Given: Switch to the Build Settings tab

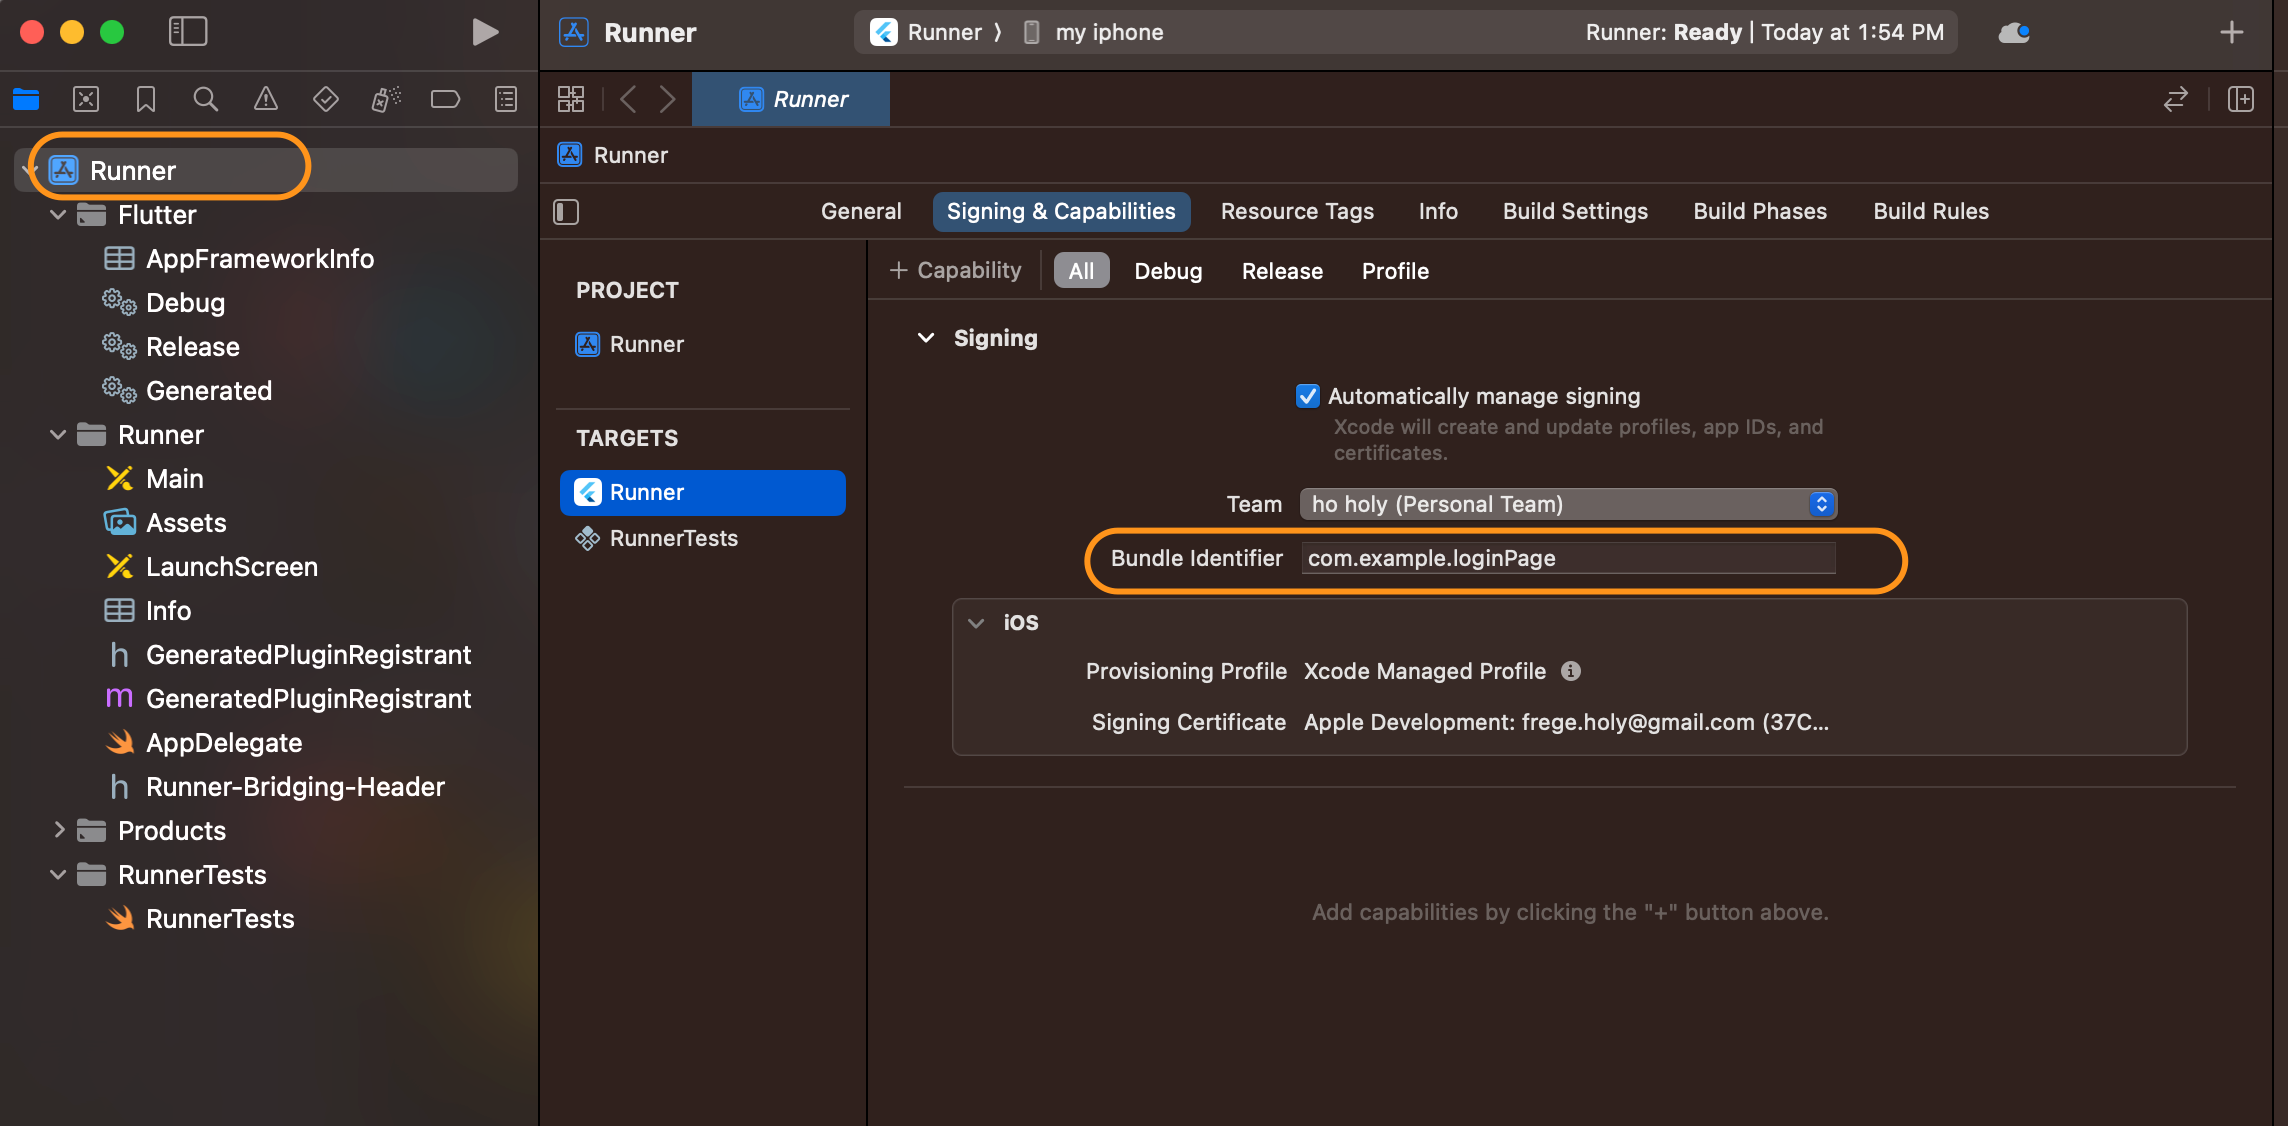Looking at the screenshot, I should [1574, 212].
